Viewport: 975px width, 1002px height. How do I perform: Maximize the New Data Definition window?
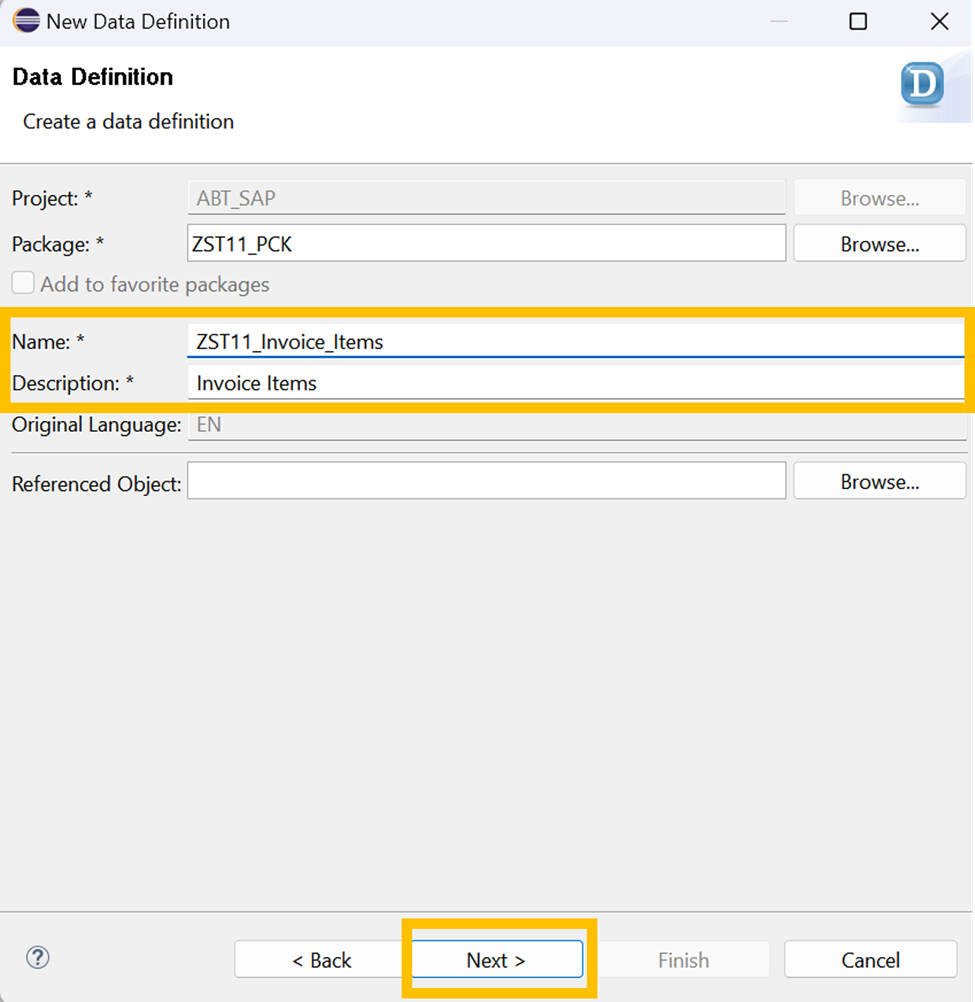pos(858,21)
